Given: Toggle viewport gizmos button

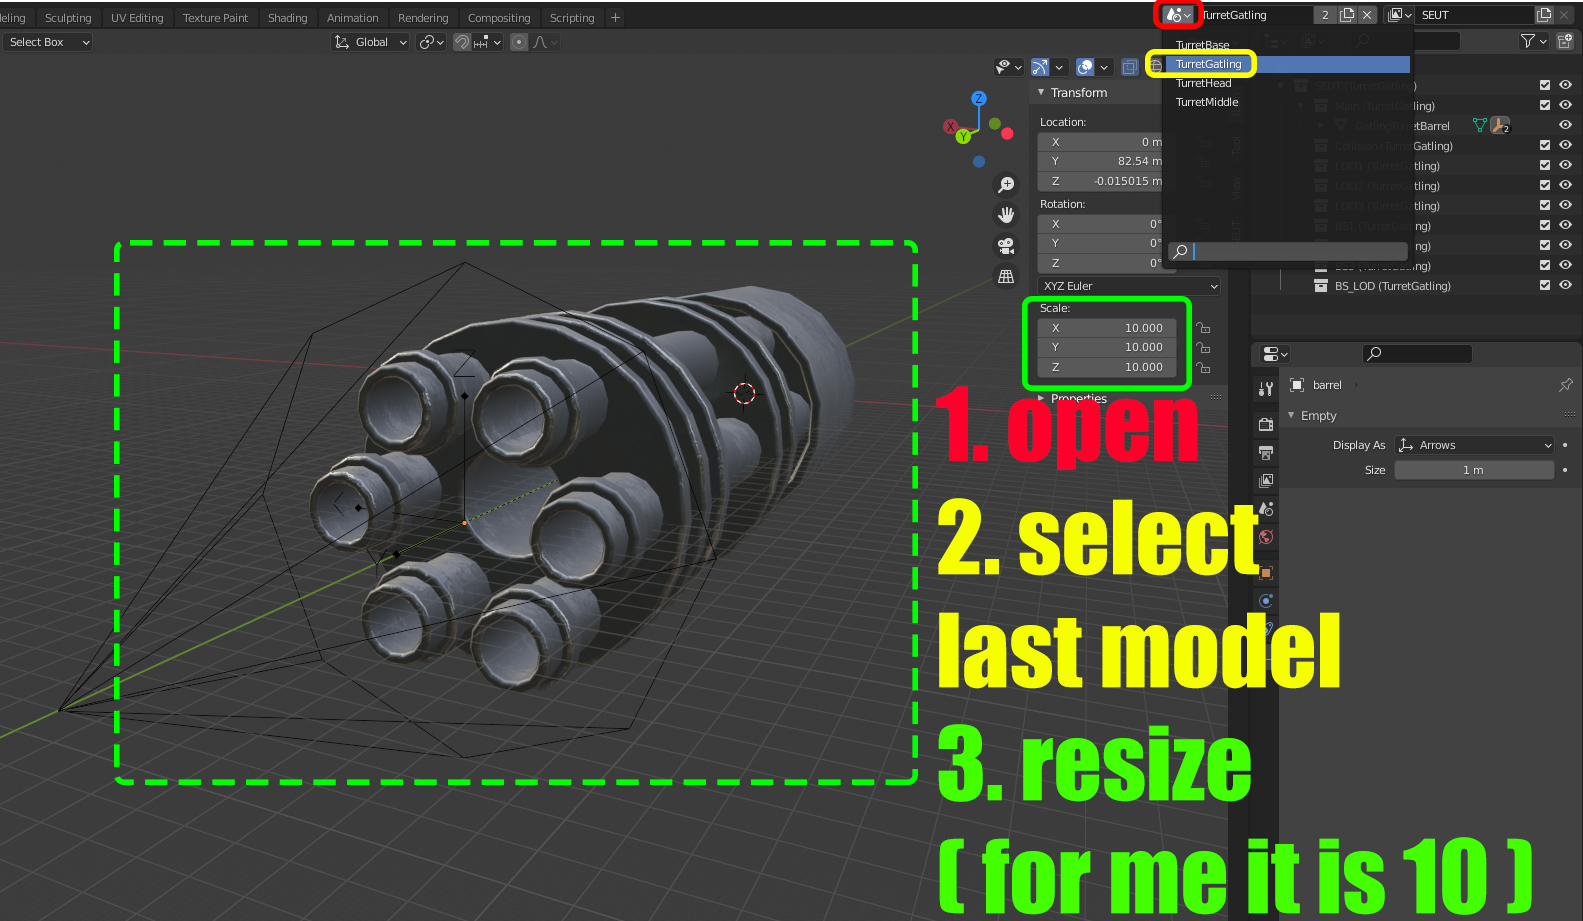Looking at the screenshot, I should 1040,67.
